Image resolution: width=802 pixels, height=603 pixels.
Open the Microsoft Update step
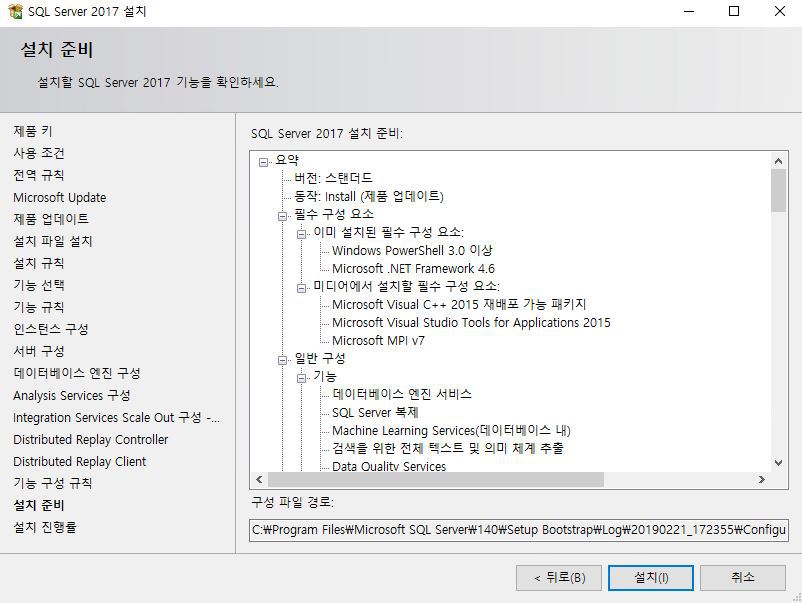point(60,197)
